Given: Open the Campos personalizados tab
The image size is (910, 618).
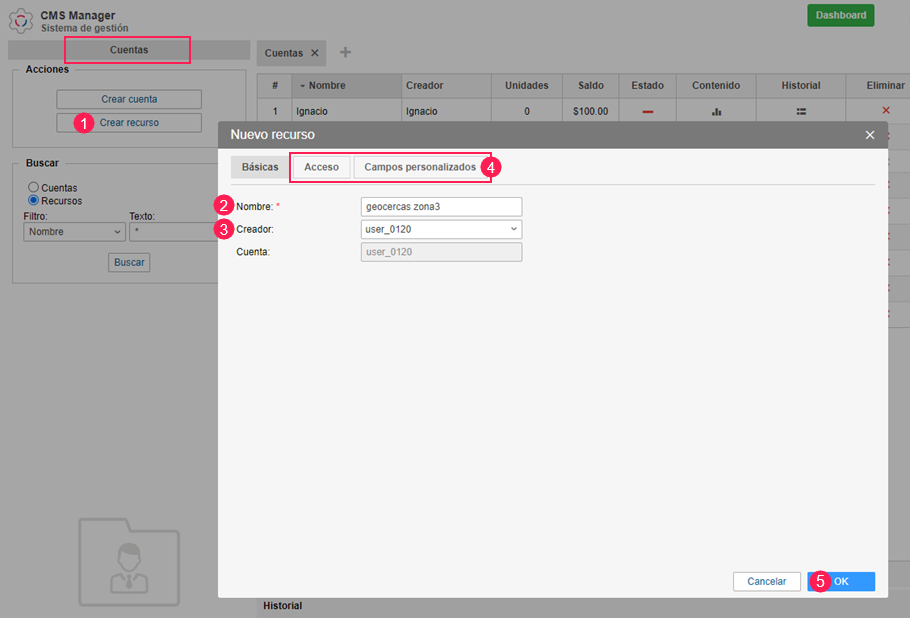Looking at the screenshot, I should pyautogui.click(x=419, y=167).
